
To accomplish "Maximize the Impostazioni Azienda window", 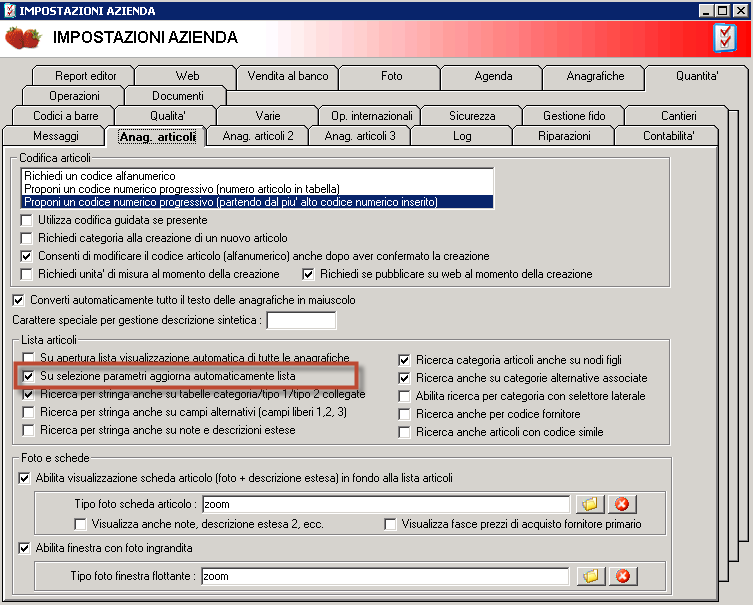I will tap(722, 11).
